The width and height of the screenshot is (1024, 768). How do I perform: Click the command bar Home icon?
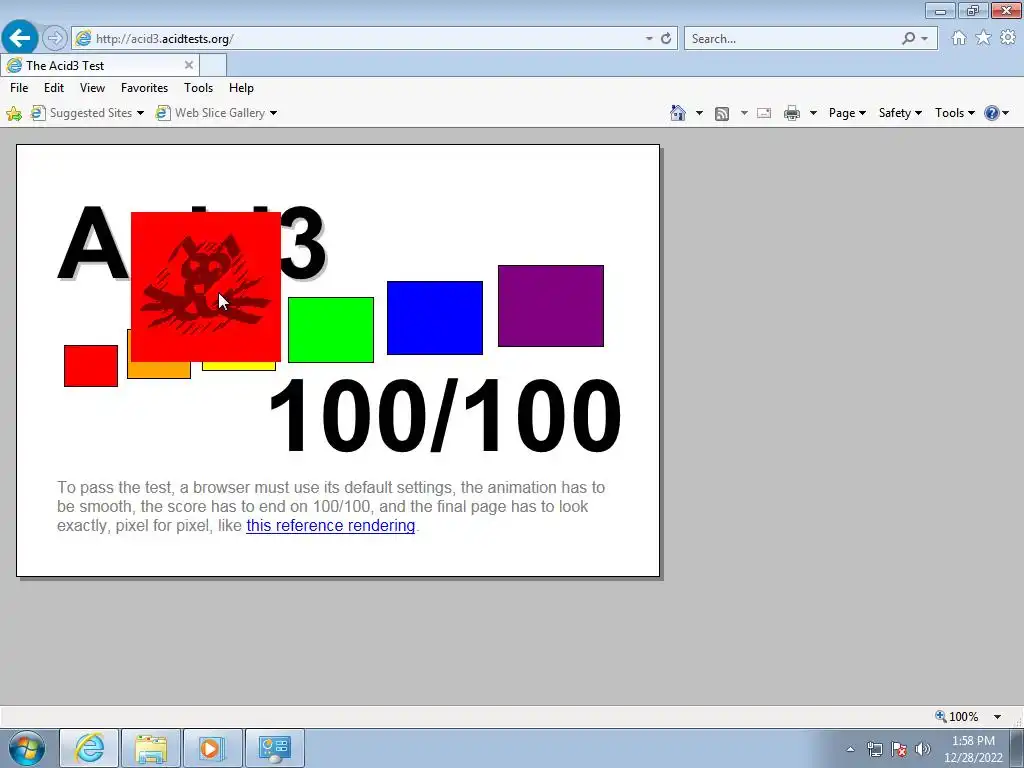678,113
